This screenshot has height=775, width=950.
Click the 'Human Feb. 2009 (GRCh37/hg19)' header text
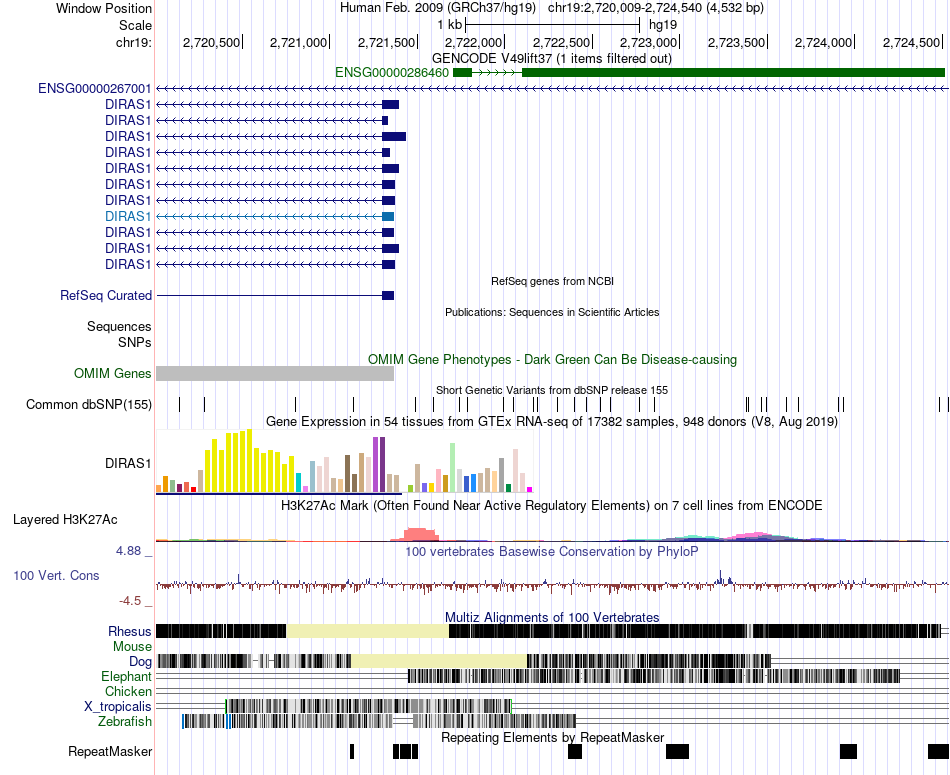[438, 8]
